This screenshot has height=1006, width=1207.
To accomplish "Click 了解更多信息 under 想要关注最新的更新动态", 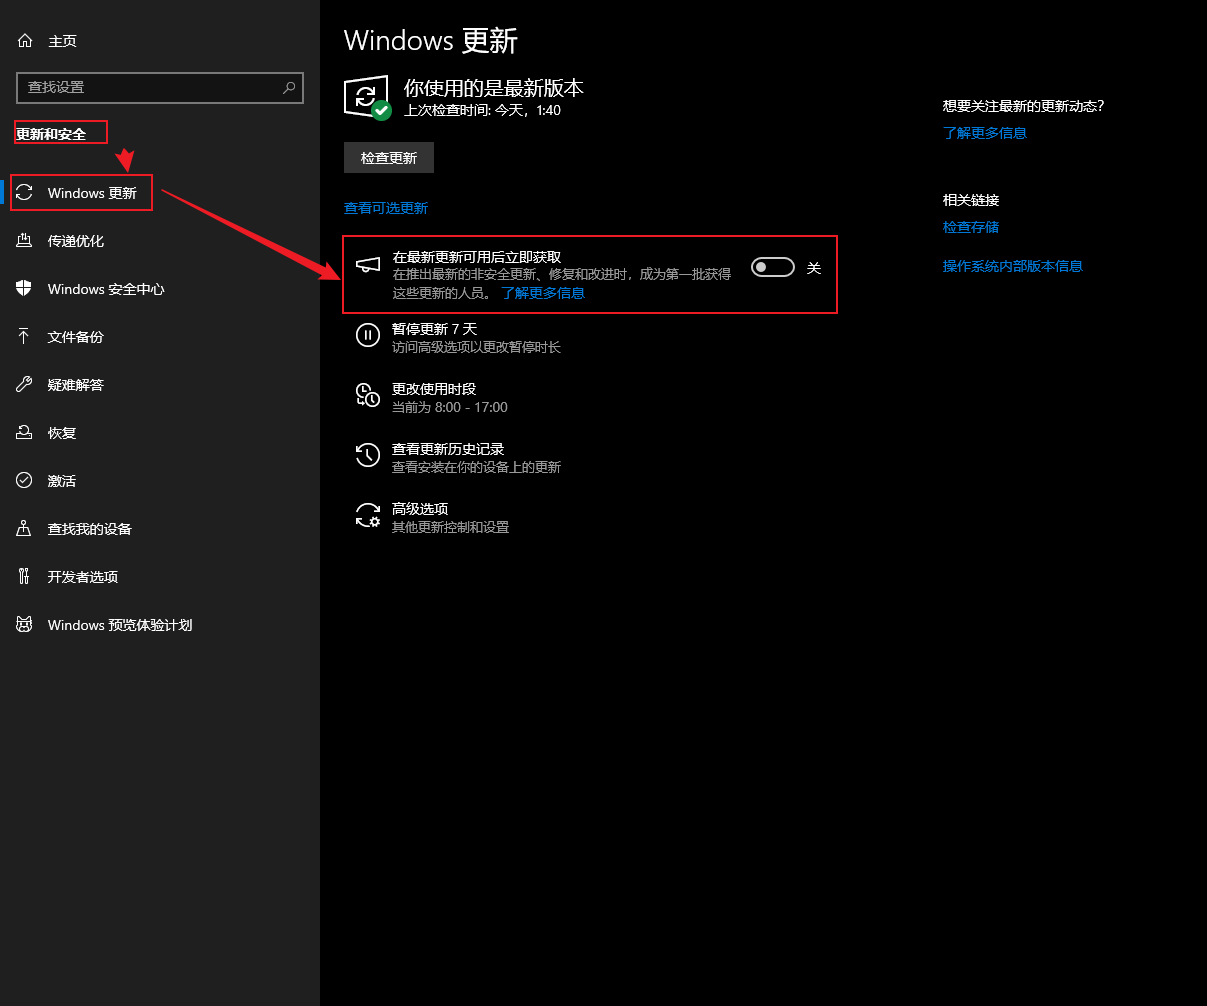I will [985, 133].
